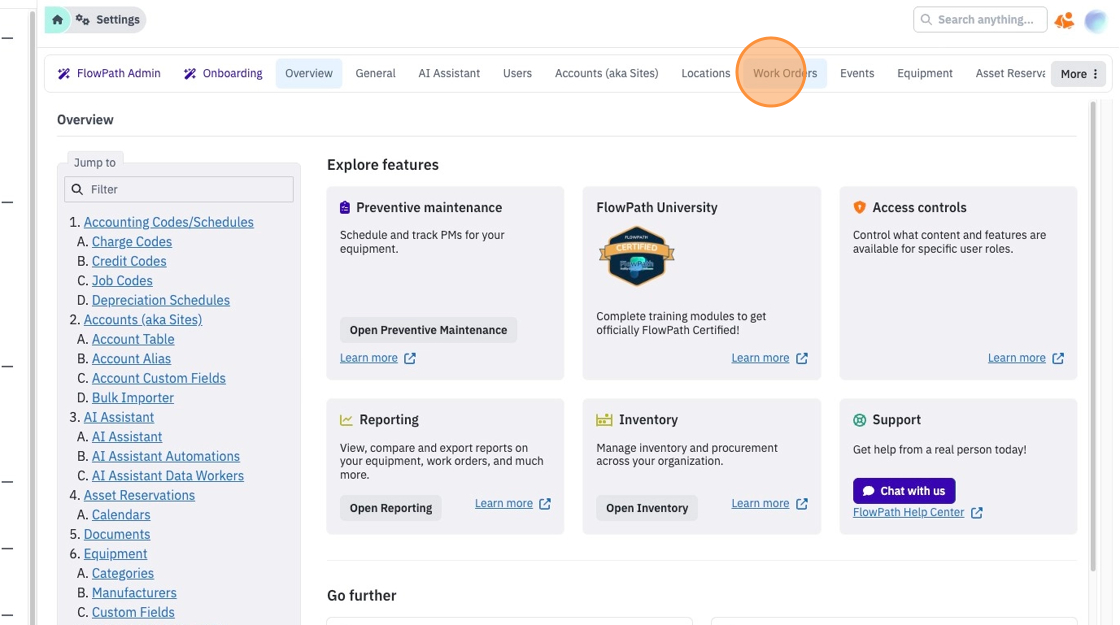The width and height of the screenshot is (1120, 625).
Task: Click external-link icon next to FlowPath Help Center
Action: [x=977, y=513]
